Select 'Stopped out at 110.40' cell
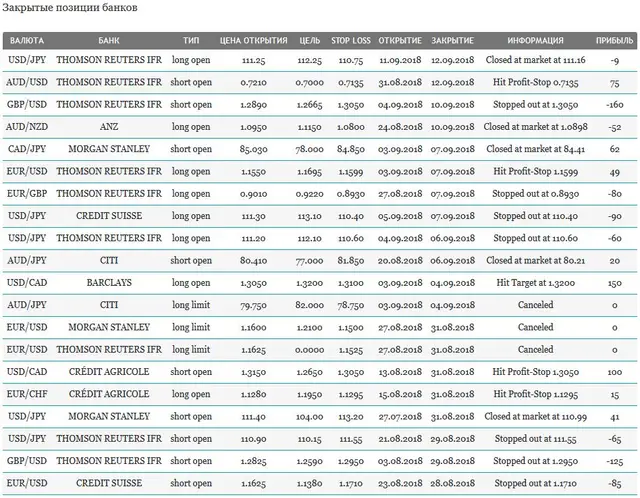This screenshot has width=640, height=498. click(x=536, y=216)
